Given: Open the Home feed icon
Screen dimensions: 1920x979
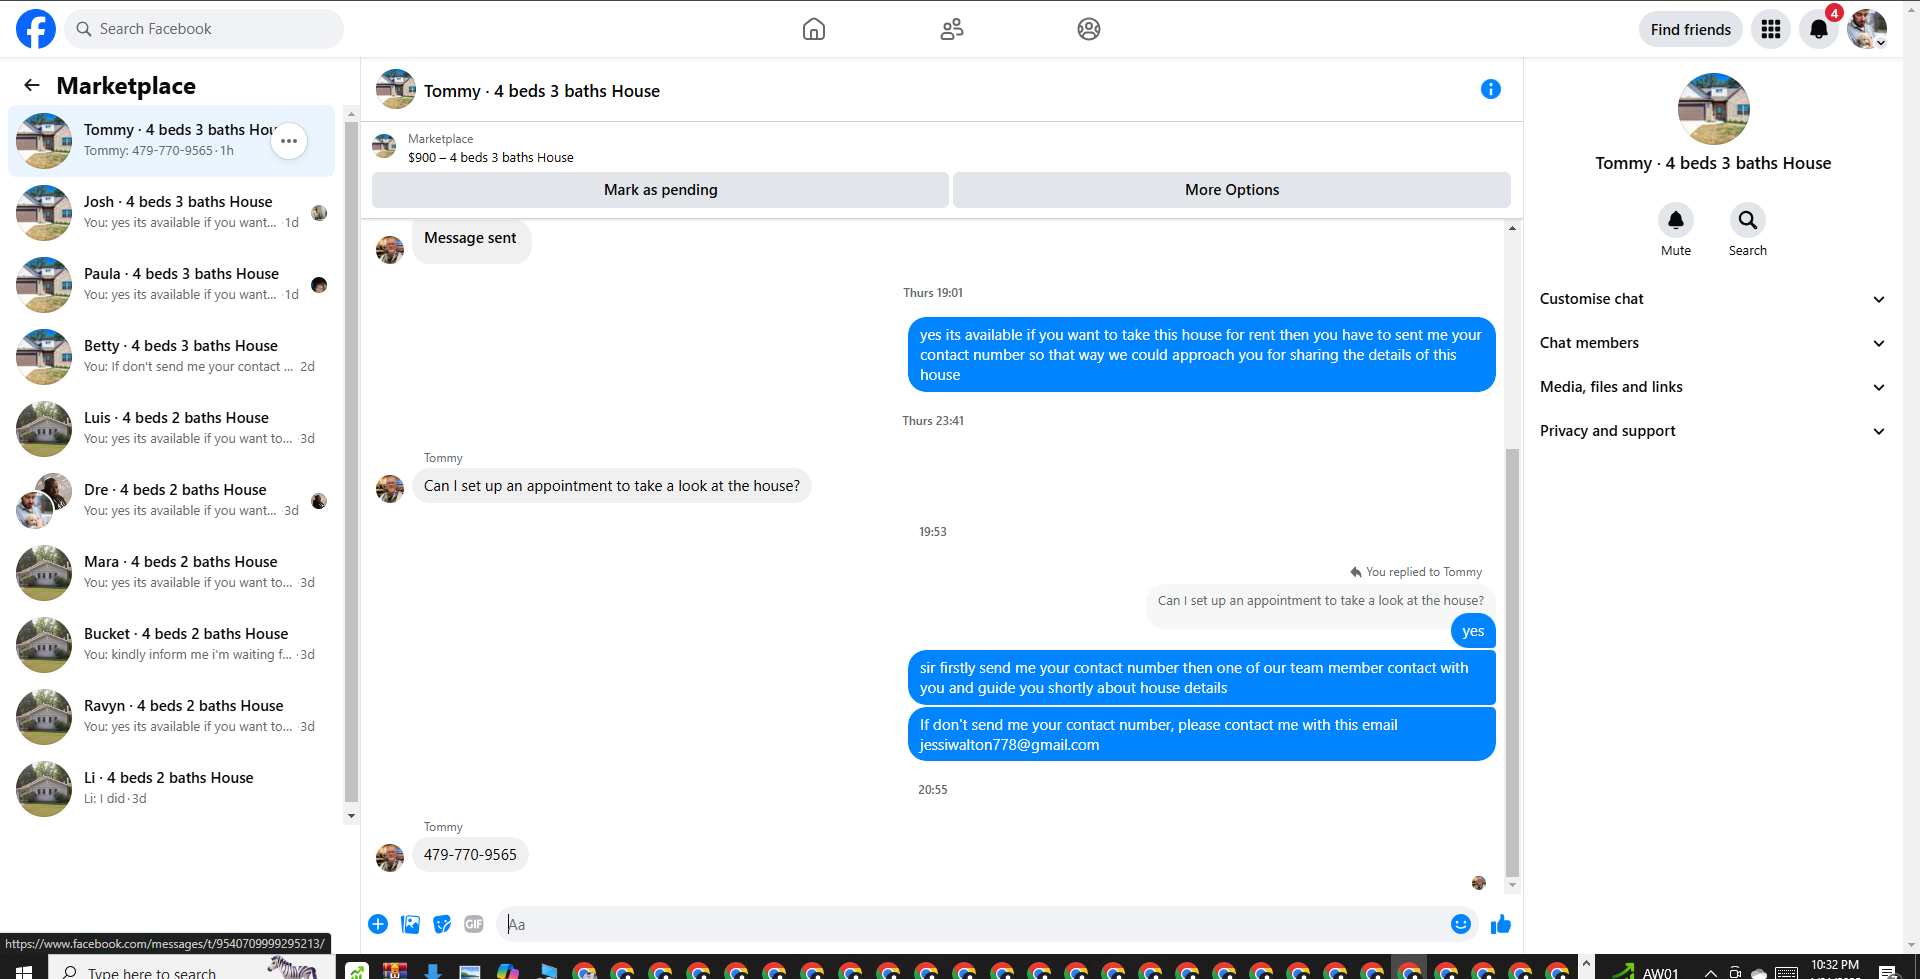Looking at the screenshot, I should click(x=814, y=29).
